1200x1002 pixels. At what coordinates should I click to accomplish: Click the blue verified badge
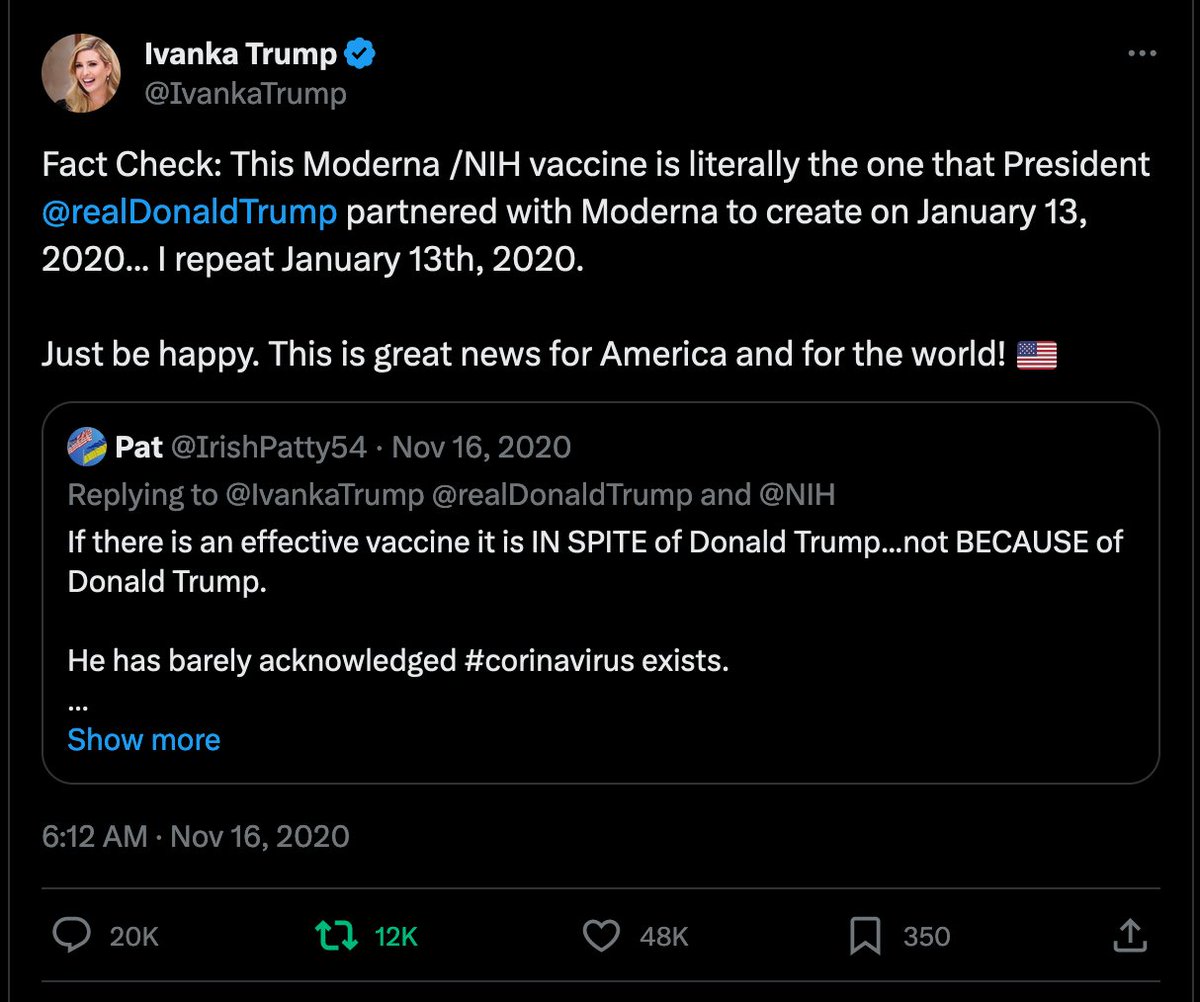(360, 54)
